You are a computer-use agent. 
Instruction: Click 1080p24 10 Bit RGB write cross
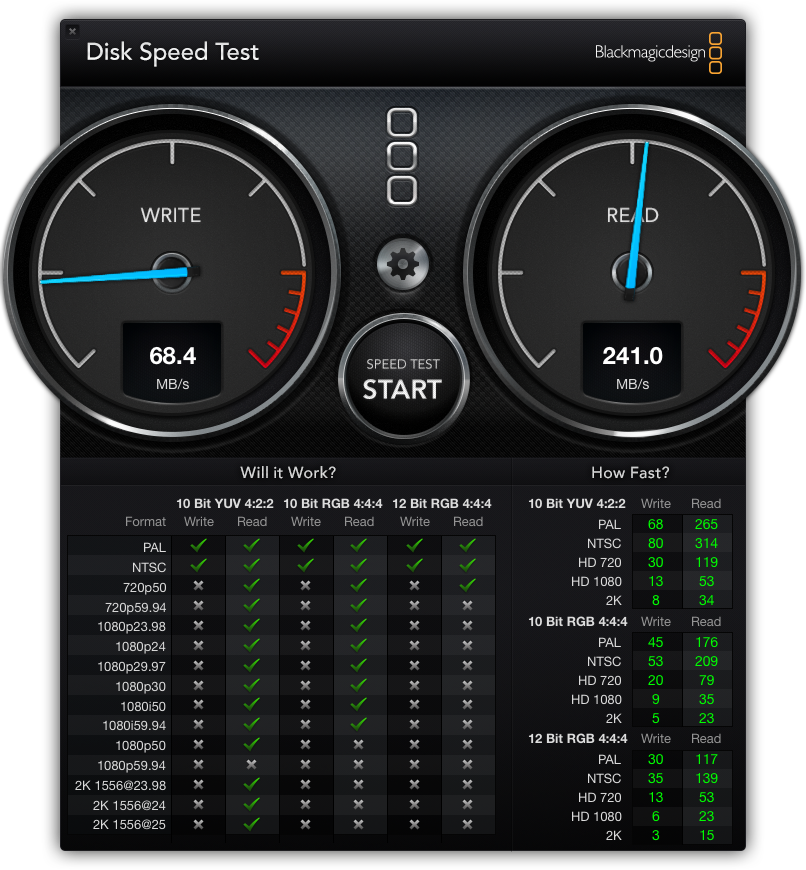pos(305,645)
